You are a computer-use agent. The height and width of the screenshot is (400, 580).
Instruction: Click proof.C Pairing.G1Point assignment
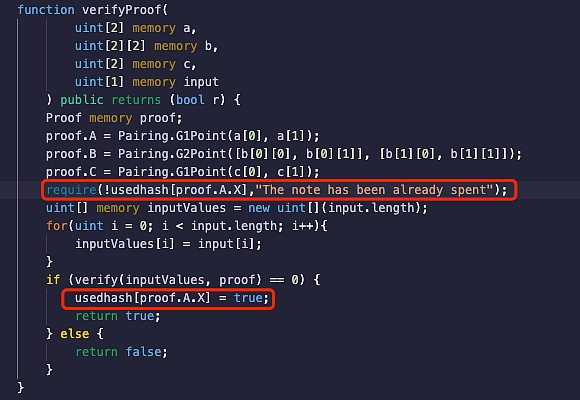pyautogui.click(x=183, y=172)
